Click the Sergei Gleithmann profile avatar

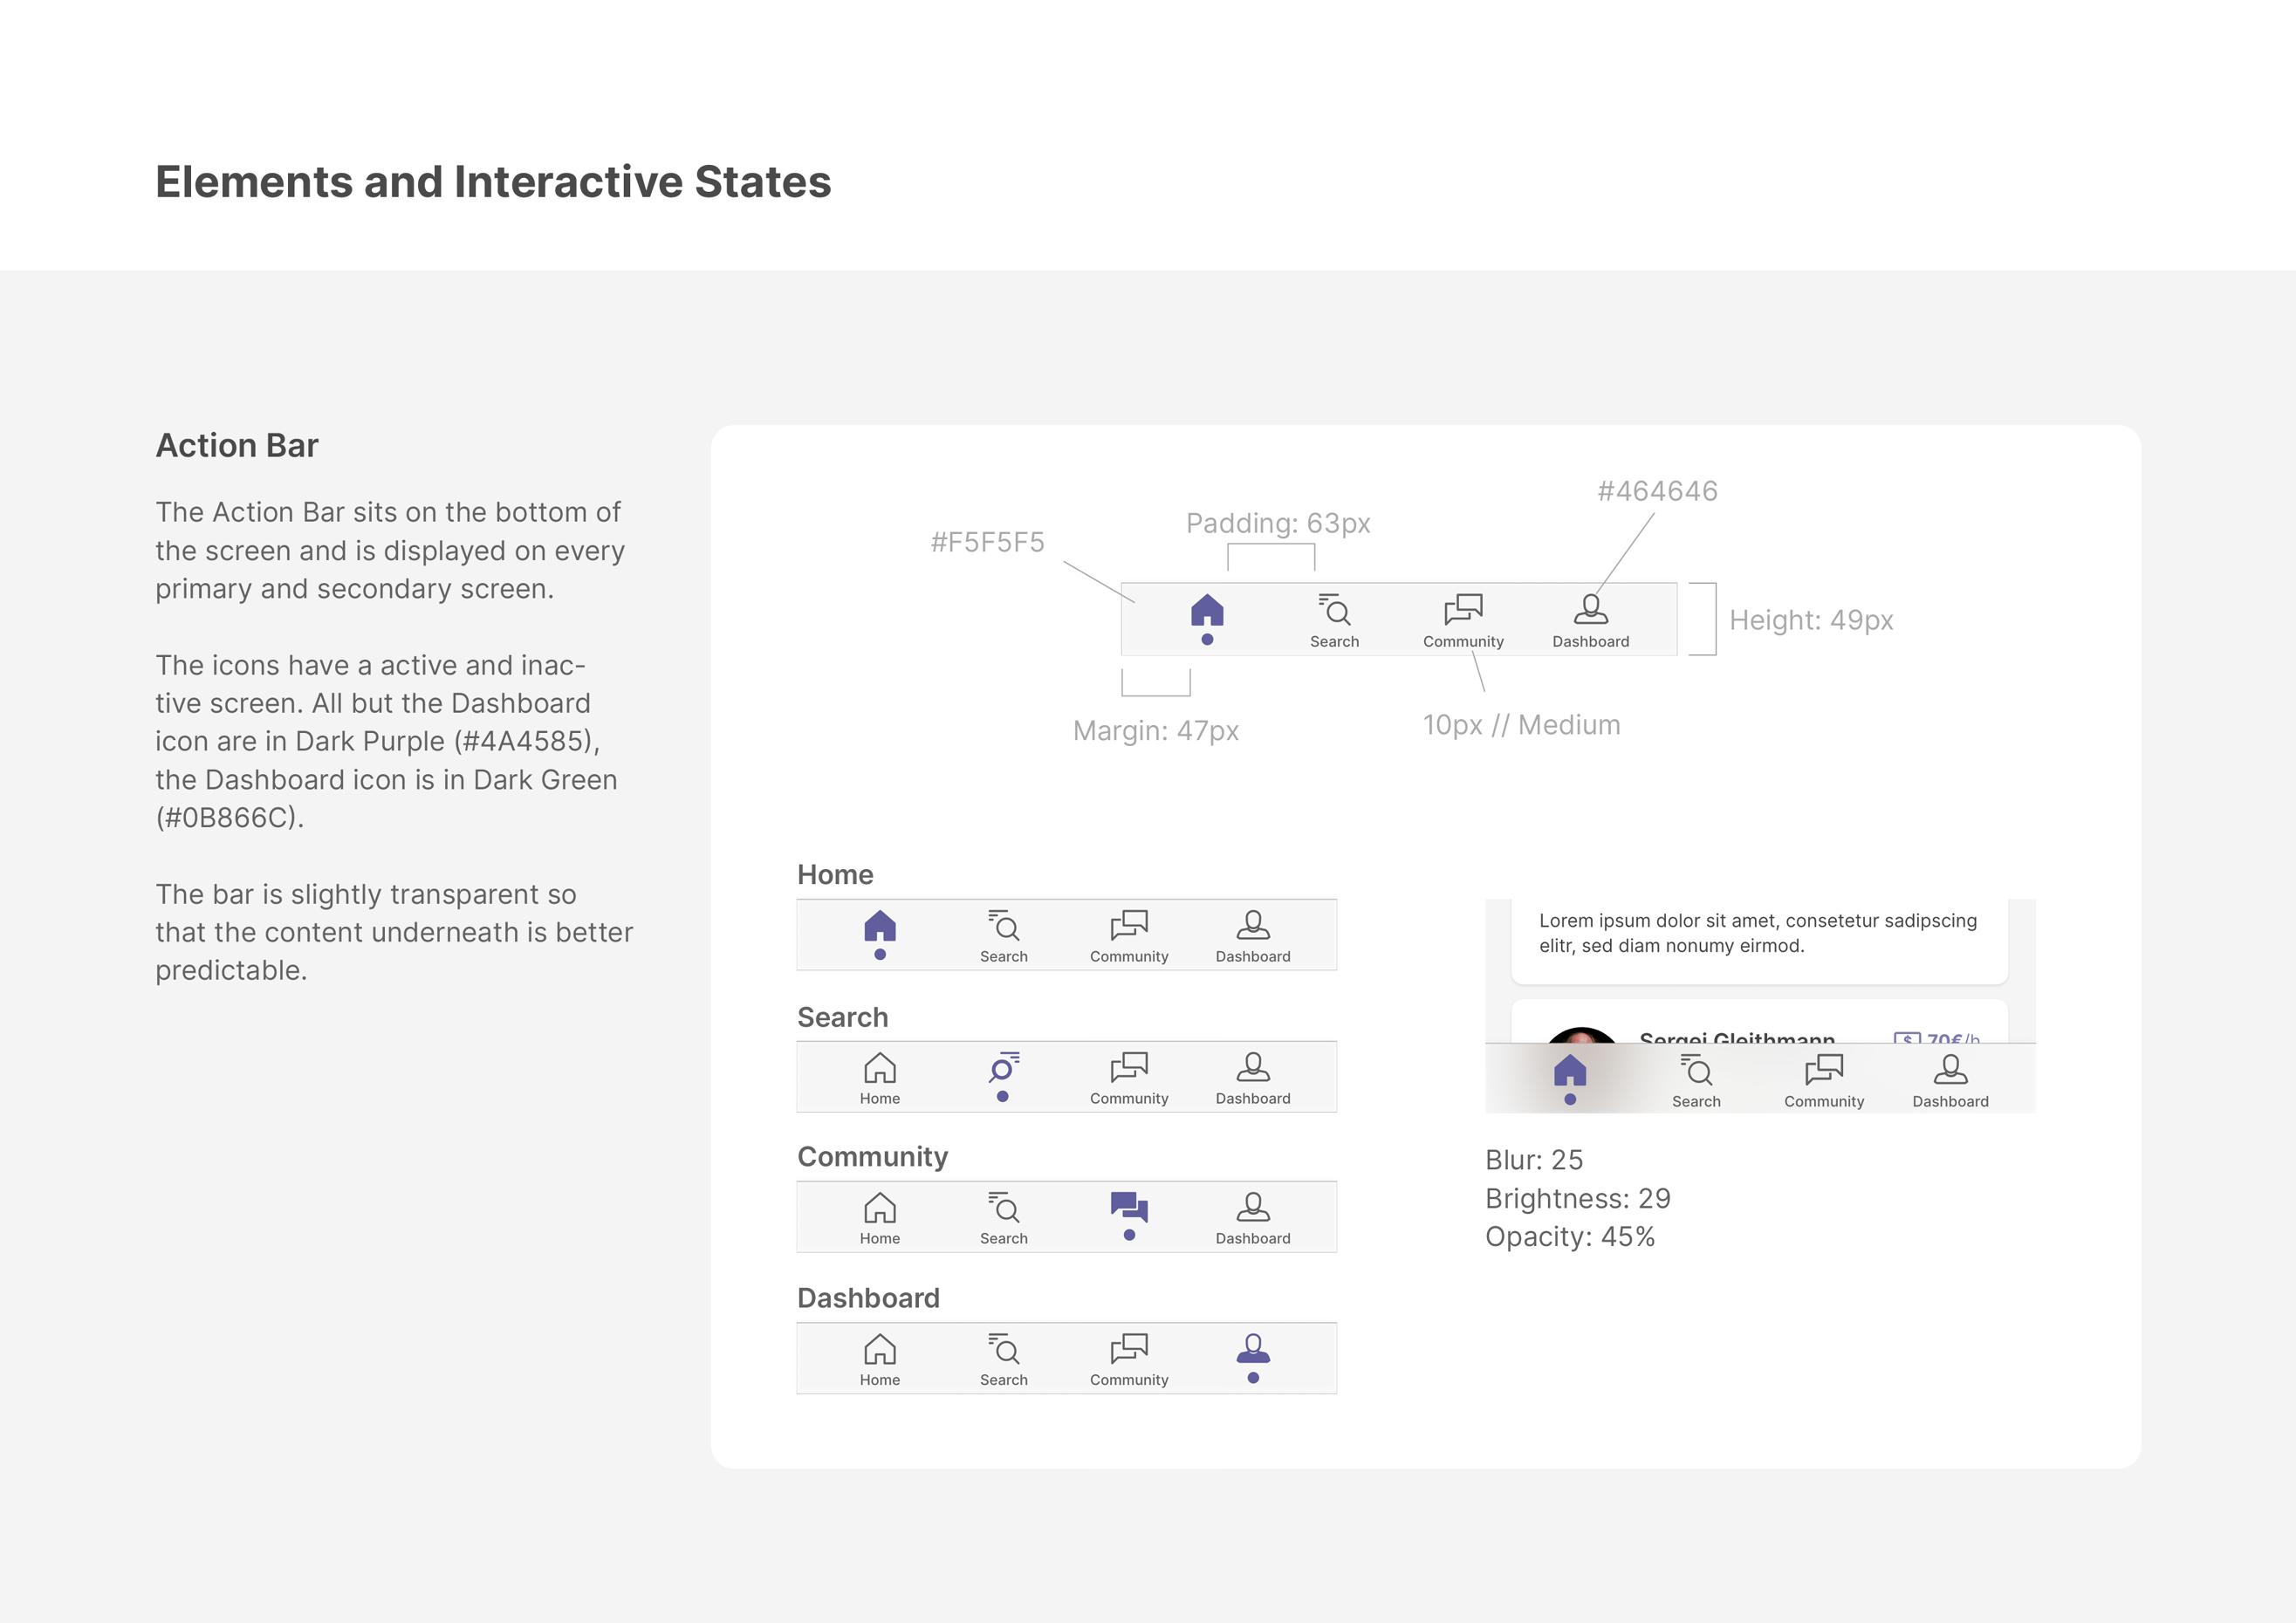1581,1035
